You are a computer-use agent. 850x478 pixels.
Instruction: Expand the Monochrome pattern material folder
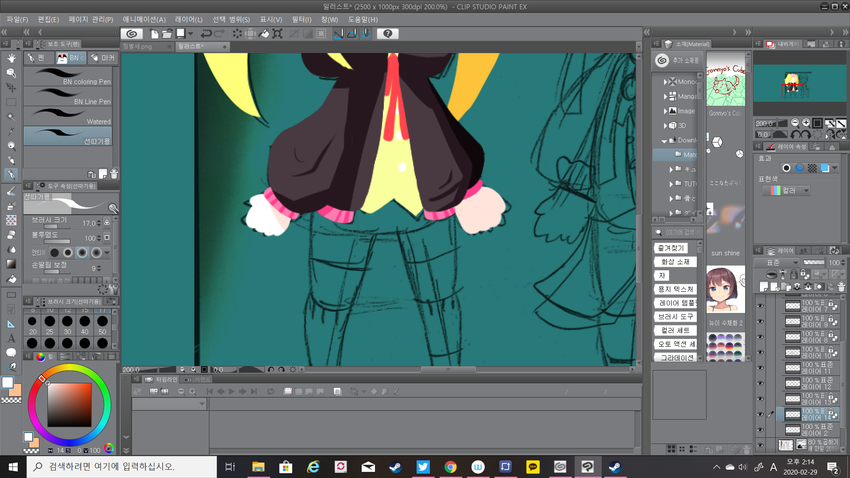(666, 82)
